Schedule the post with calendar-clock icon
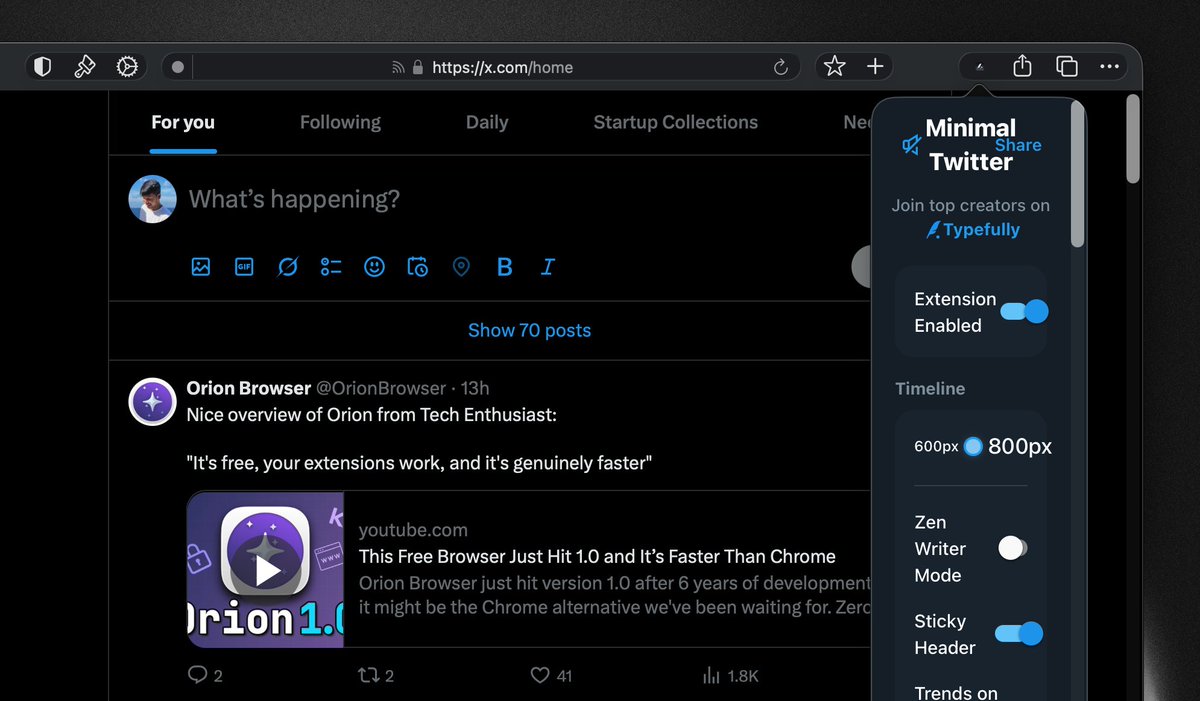1200x701 pixels. pyautogui.click(x=418, y=267)
